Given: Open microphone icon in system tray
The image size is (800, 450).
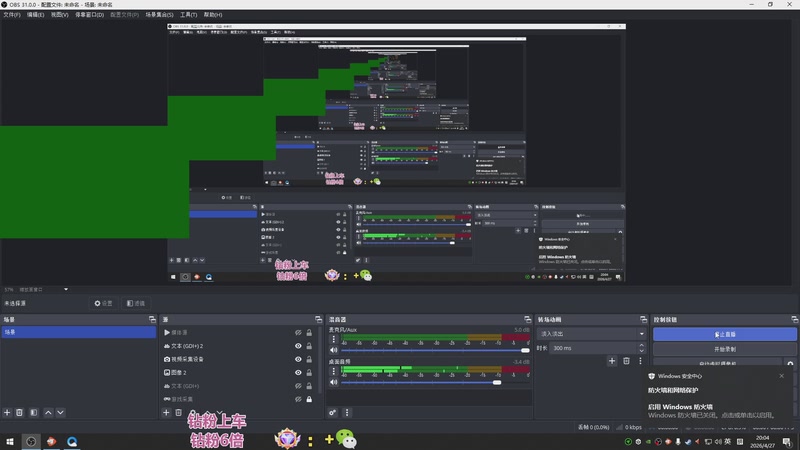Looking at the screenshot, I should (x=678, y=441).
